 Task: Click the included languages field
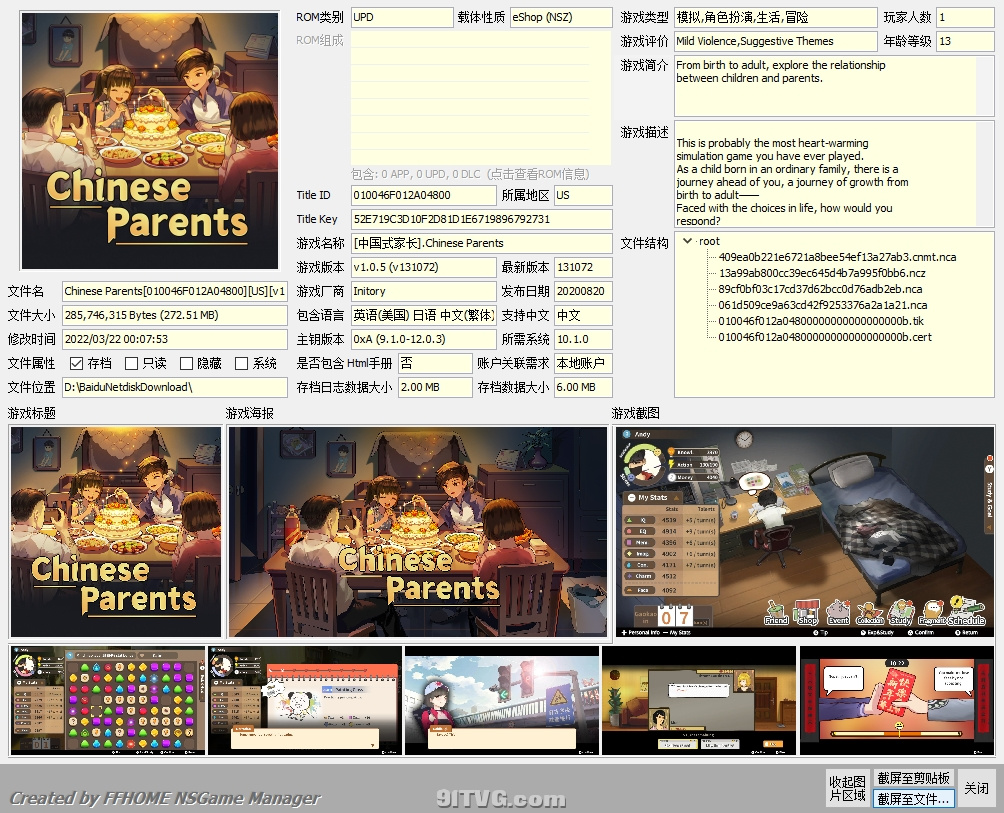coord(423,316)
